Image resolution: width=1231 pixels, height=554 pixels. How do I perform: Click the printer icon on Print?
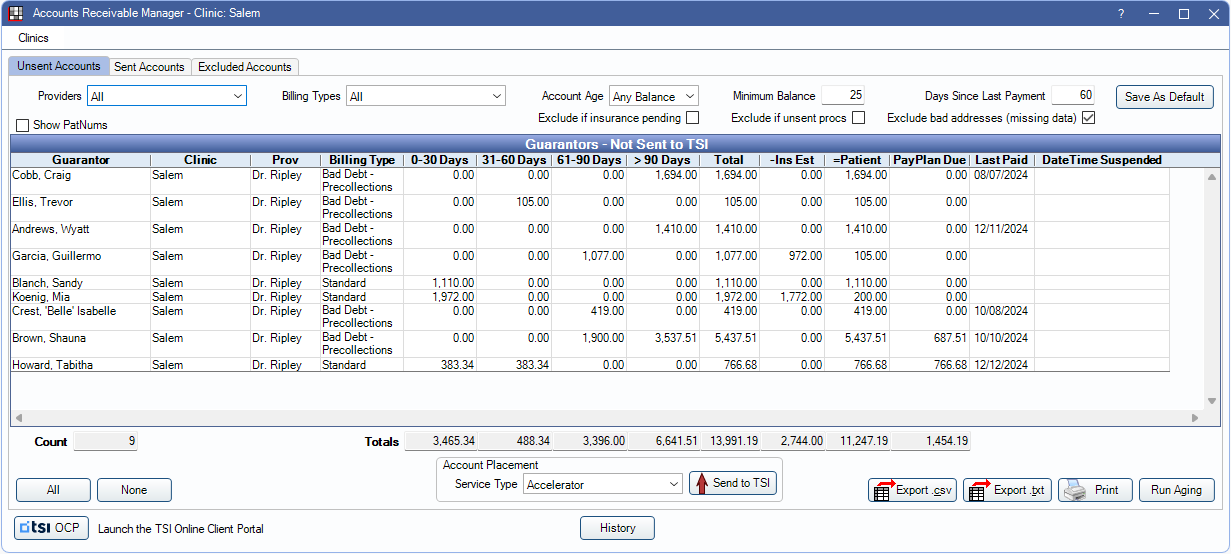(1075, 490)
